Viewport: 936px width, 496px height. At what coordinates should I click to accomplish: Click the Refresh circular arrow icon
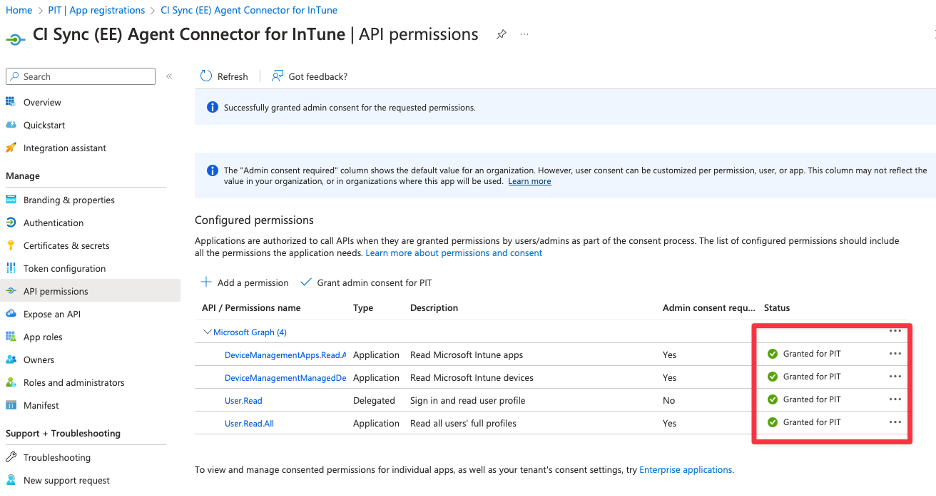tap(206, 76)
